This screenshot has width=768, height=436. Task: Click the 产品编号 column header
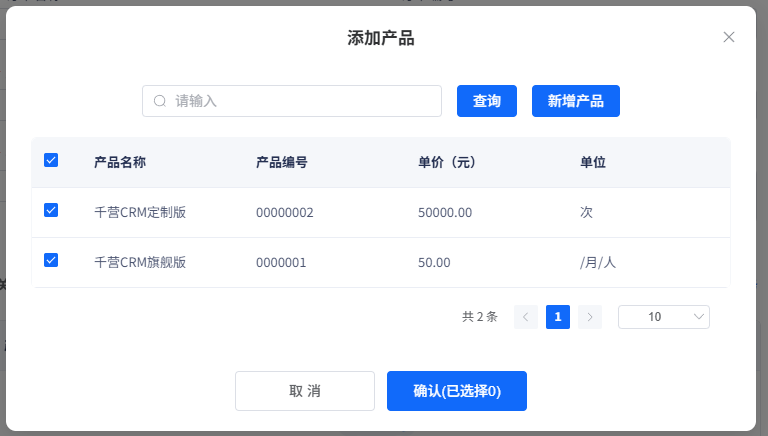[x=281, y=162]
